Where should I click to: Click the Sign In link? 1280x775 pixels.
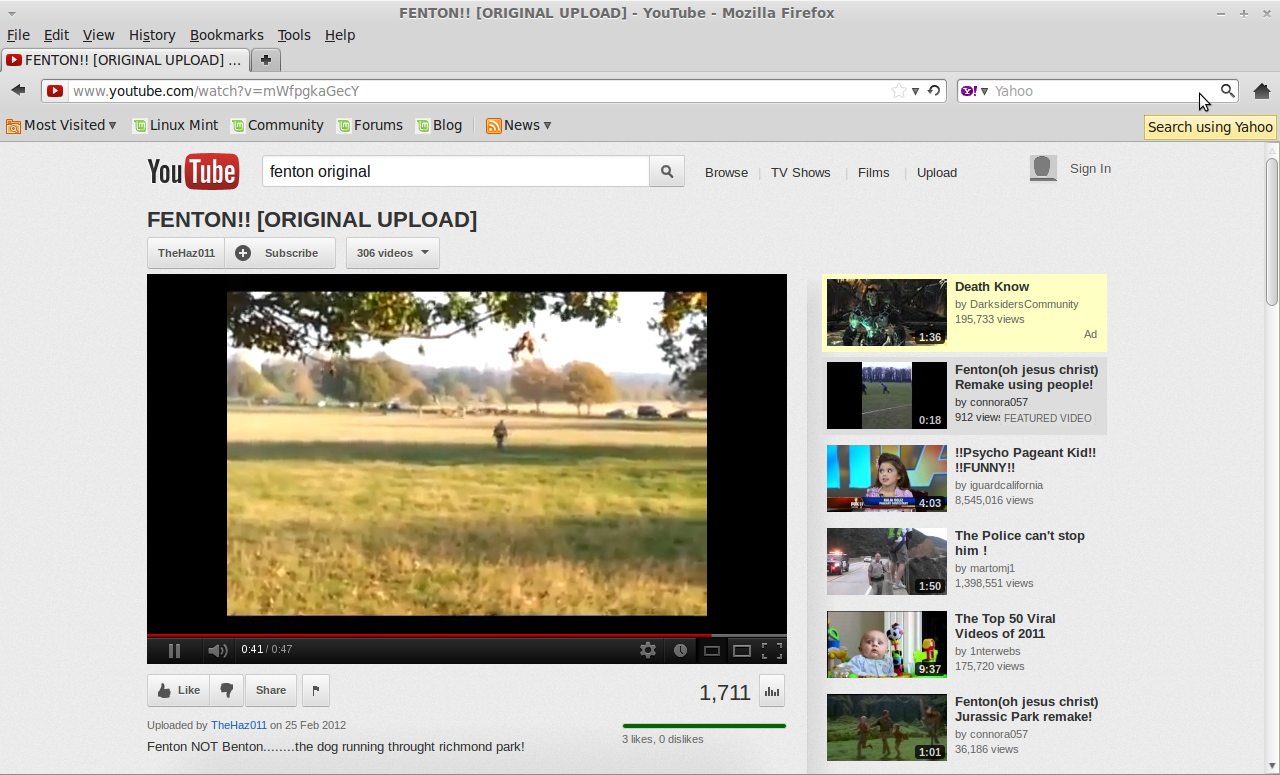(1090, 168)
